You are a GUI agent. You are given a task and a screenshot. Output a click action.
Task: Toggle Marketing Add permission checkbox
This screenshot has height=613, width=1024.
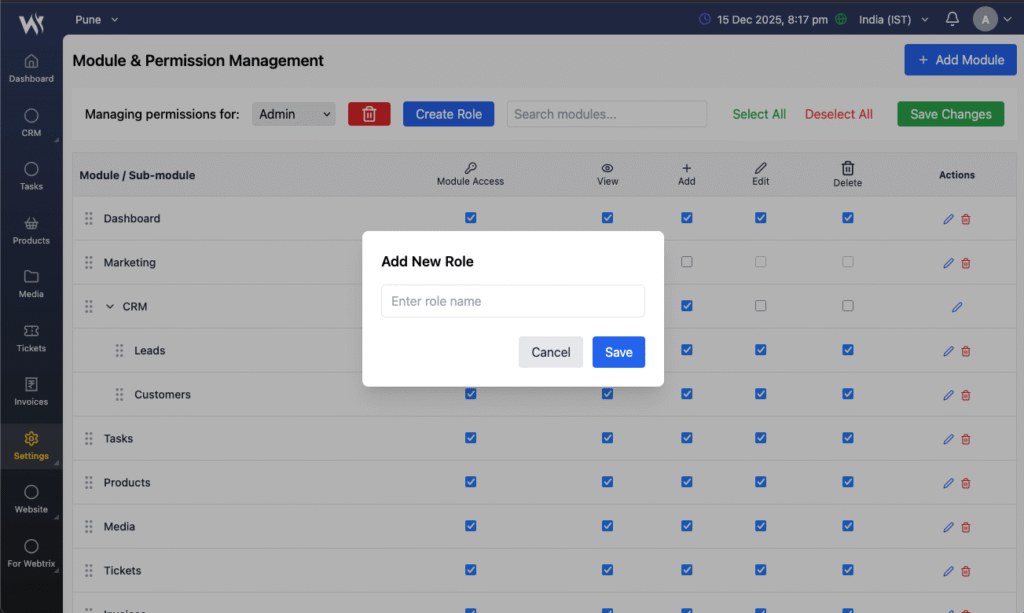tap(686, 262)
